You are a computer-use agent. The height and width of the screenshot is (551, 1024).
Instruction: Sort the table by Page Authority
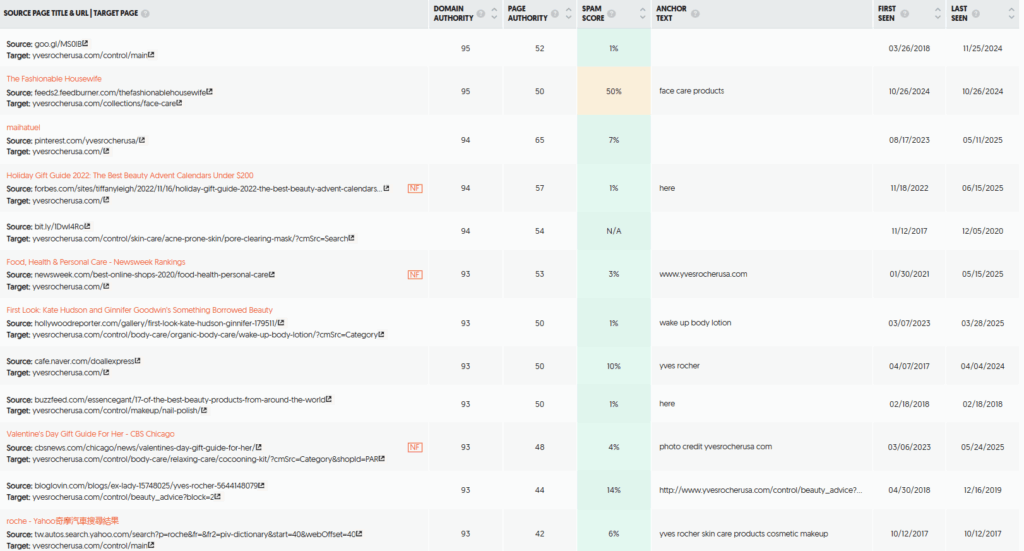click(x=568, y=14)
